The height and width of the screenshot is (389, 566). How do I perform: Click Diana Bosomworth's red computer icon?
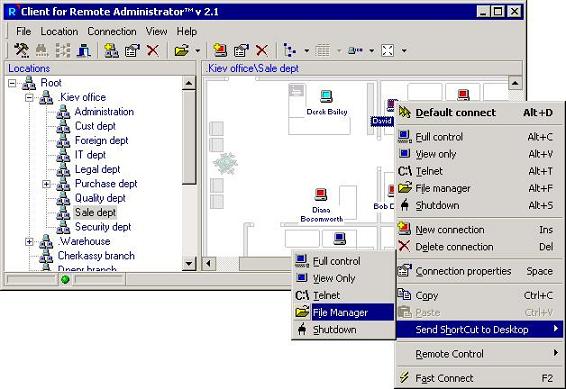pyautogui.click(x=320, y=194)
